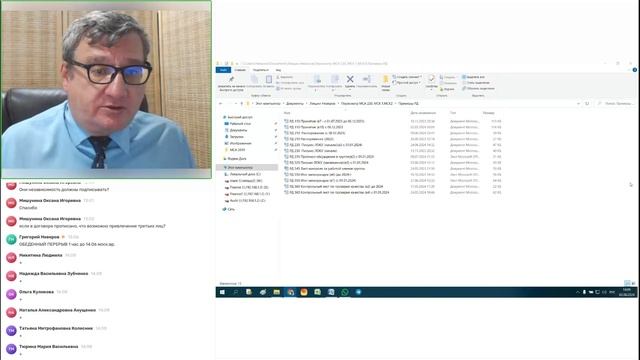
Task: Click Григорий Невзоров name in chat
Action: point(39,237)
